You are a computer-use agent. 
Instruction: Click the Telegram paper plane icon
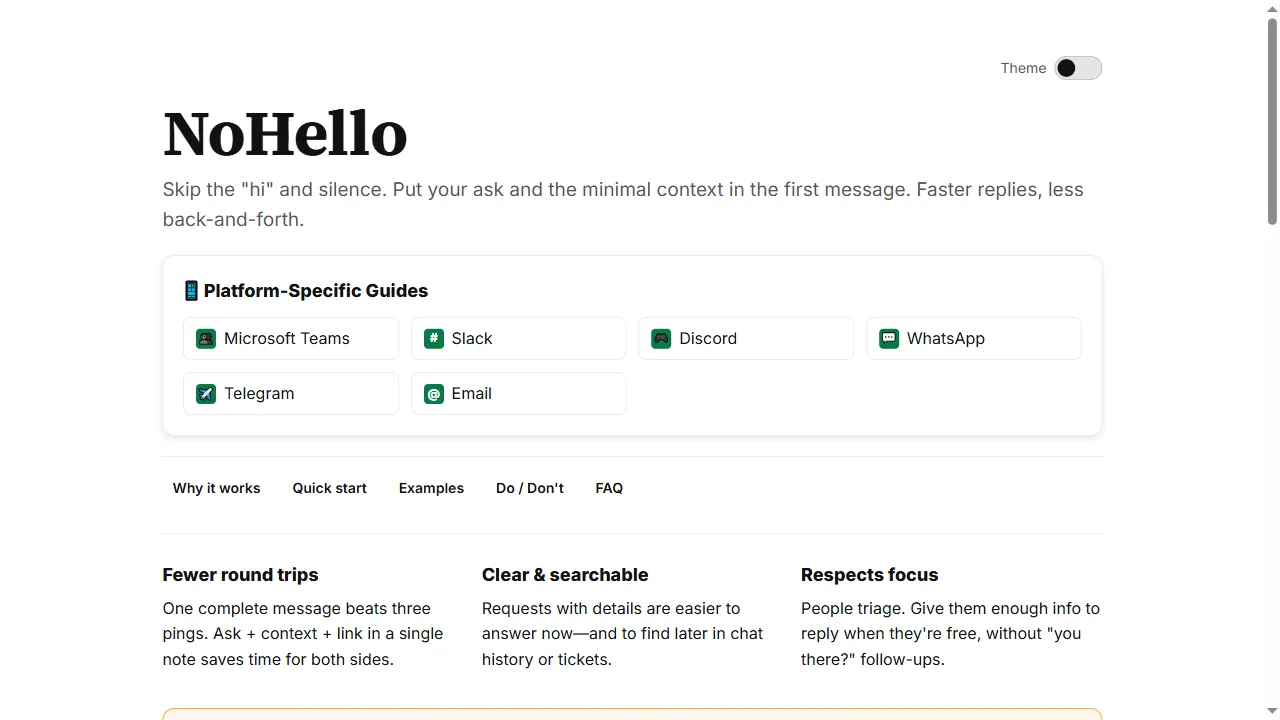[205, 393]
